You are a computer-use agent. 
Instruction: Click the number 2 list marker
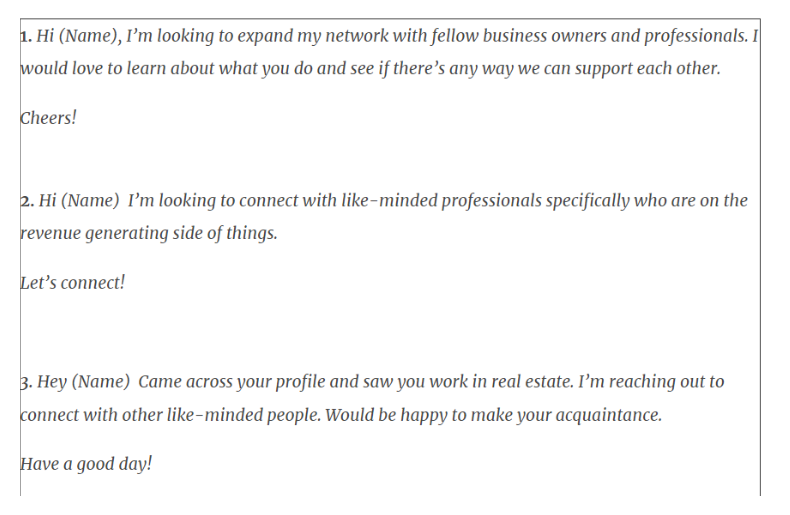pos(27,201)
